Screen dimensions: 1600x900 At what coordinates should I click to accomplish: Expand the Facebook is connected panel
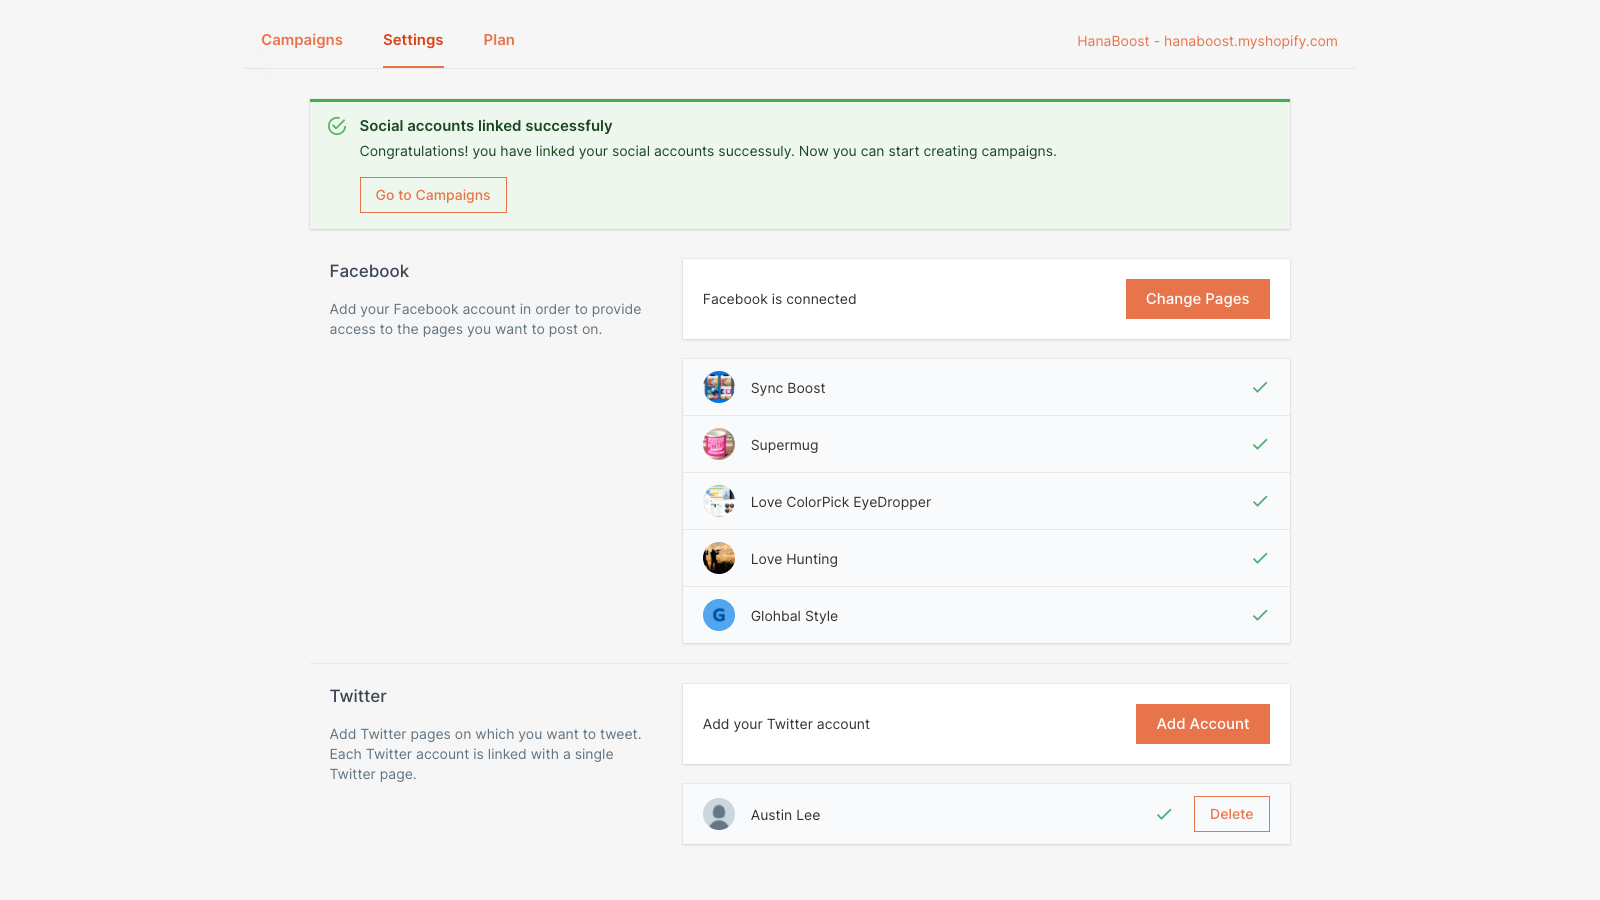pyautogui.click(x=900, y=298)
